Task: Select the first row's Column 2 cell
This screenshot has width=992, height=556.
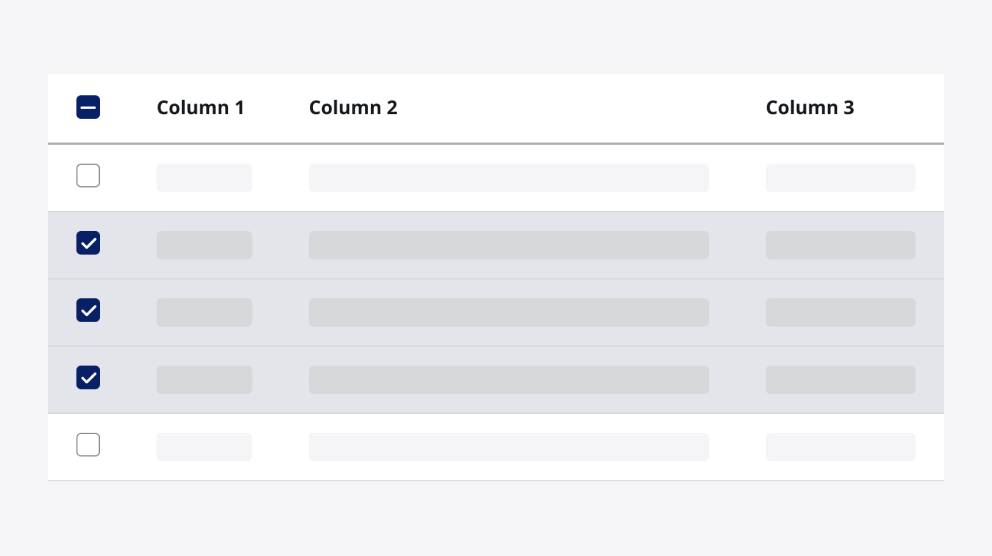Action: tap(509, 178)
